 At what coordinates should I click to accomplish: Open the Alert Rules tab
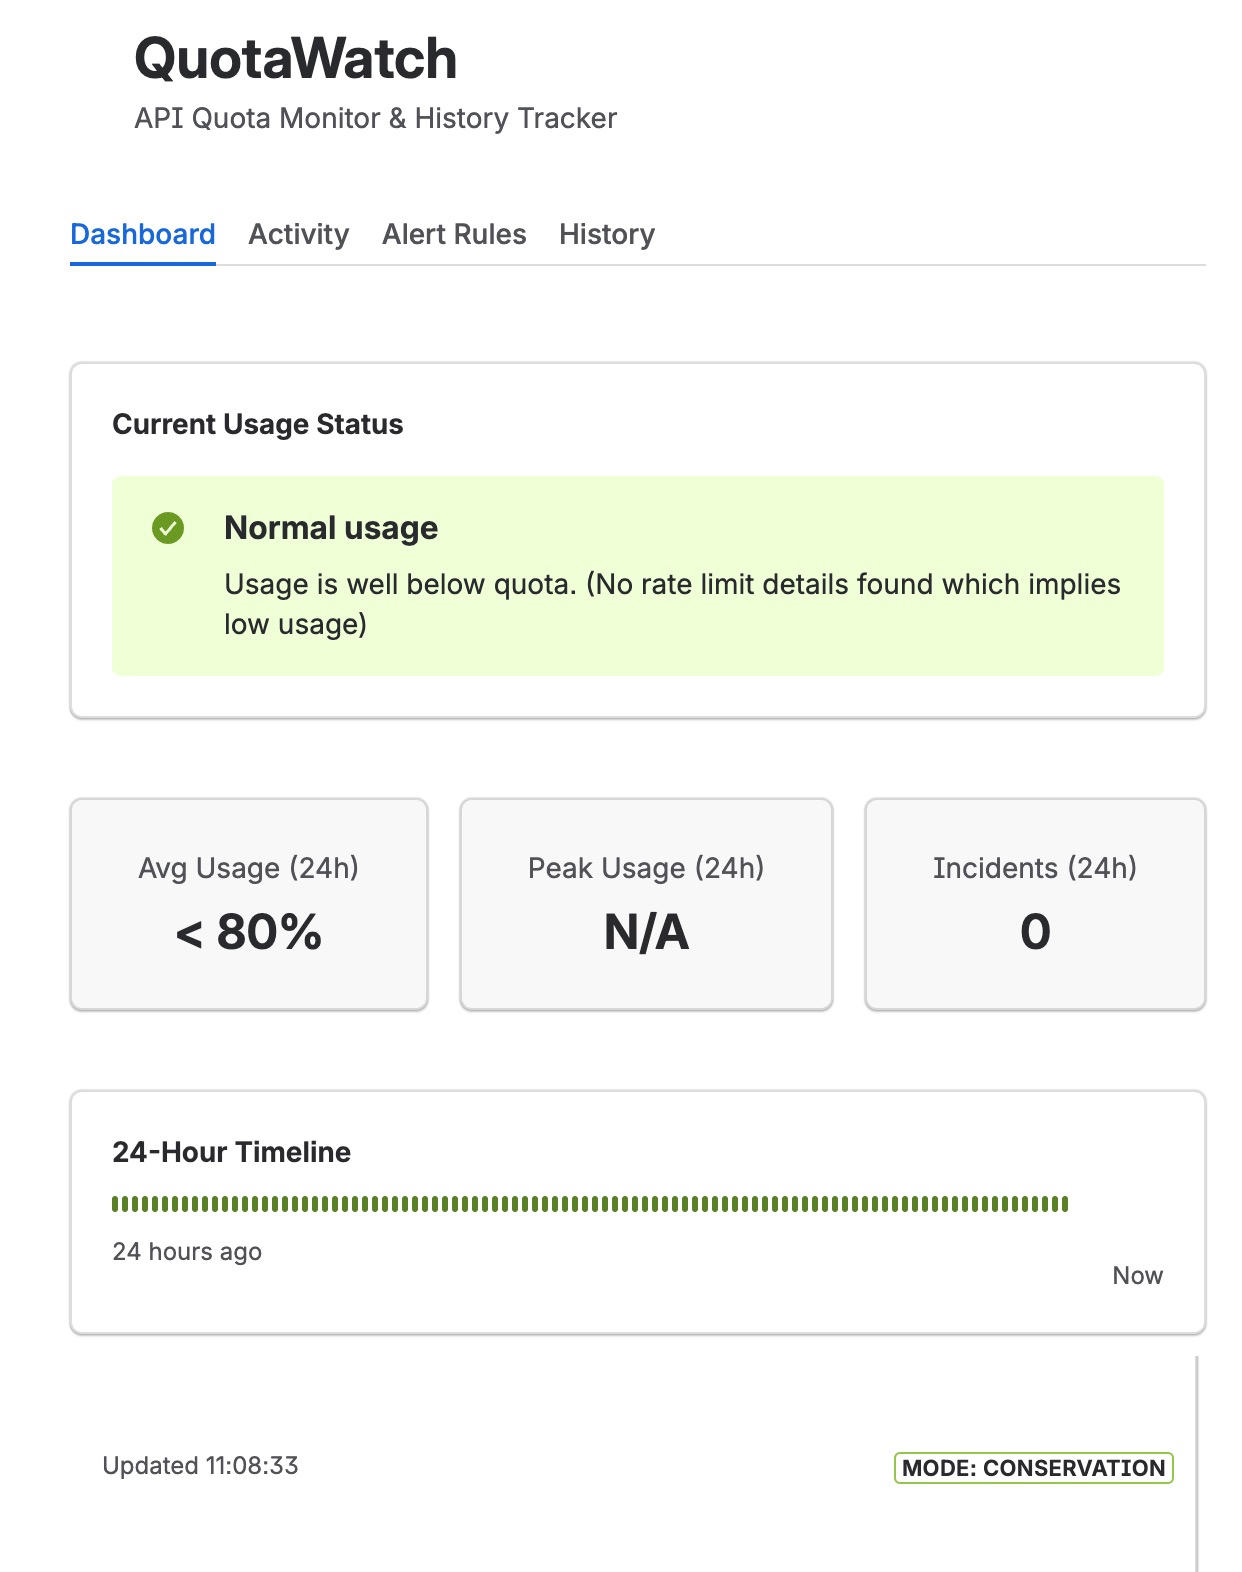454,234
